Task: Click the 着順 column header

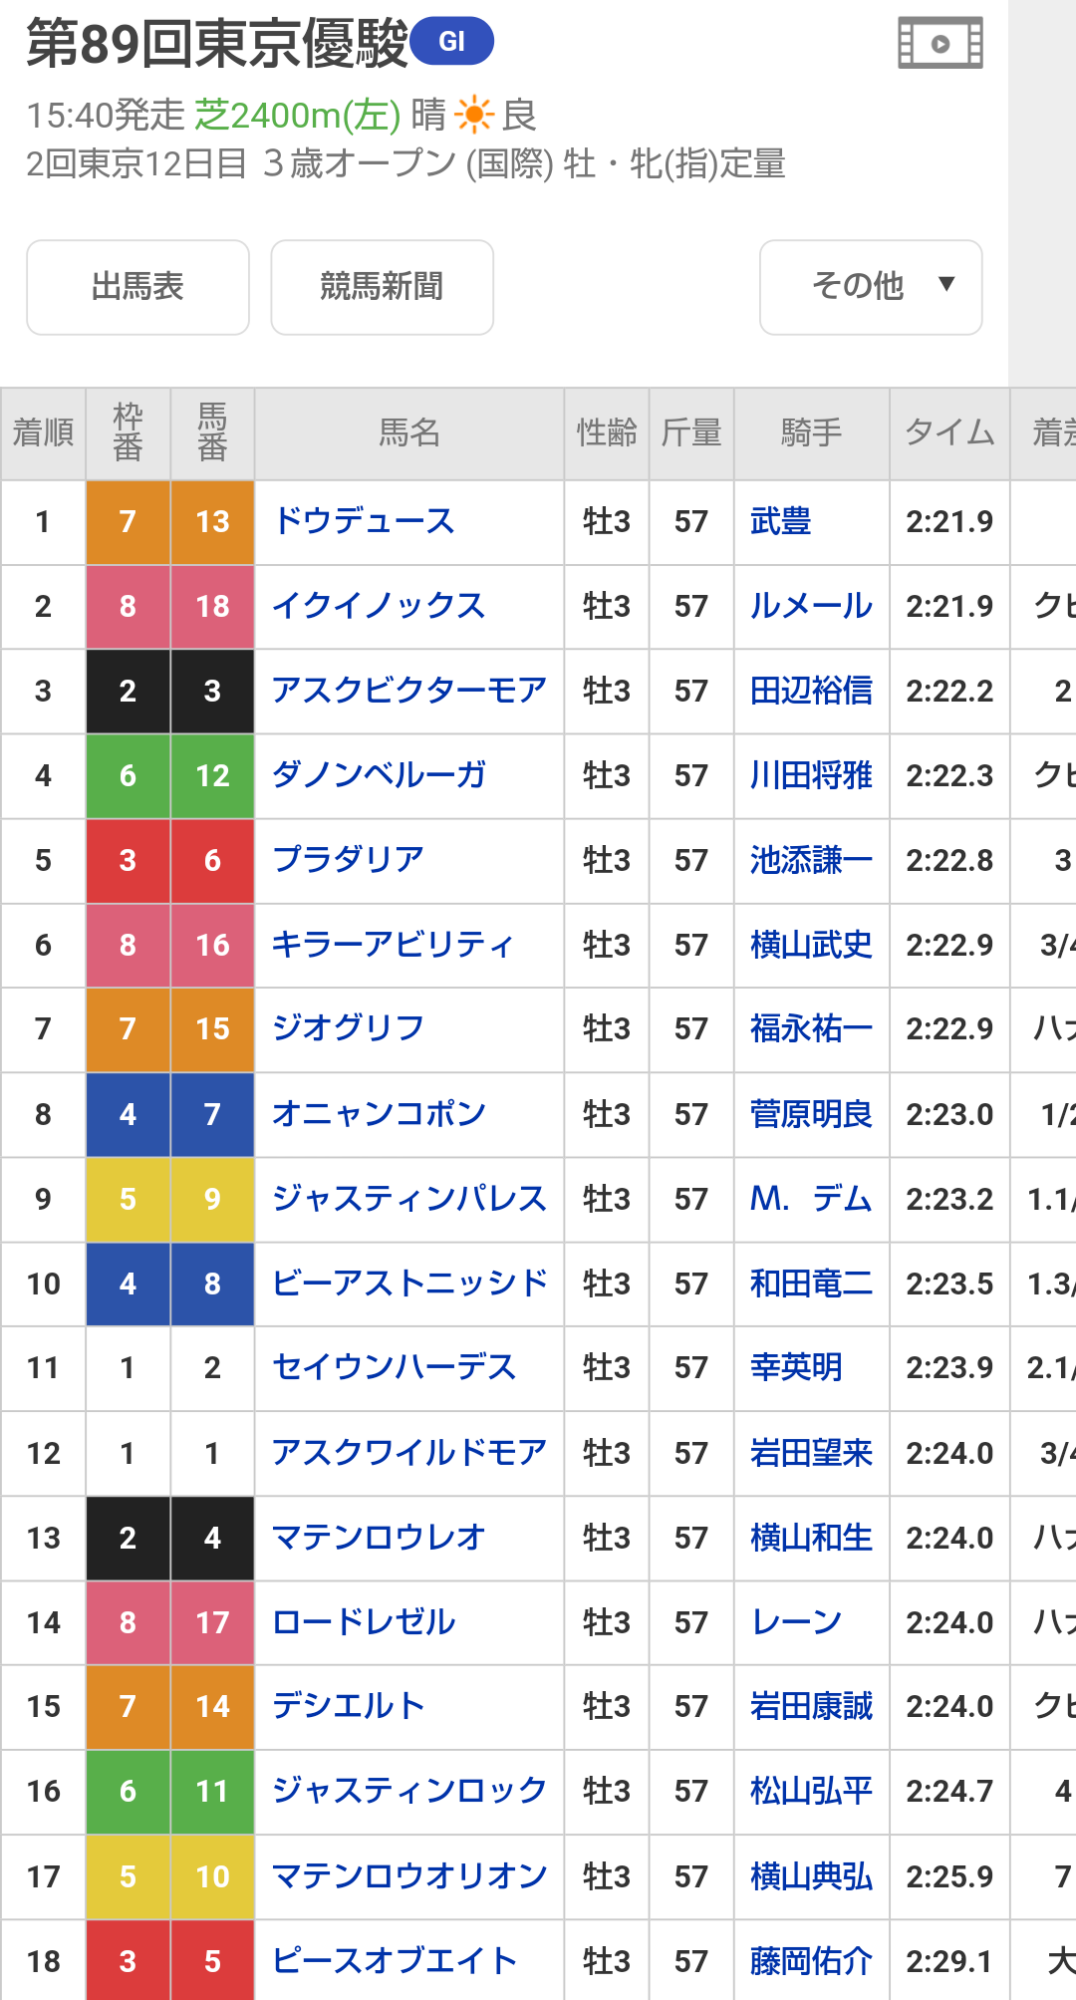Action: click(43, 433)
